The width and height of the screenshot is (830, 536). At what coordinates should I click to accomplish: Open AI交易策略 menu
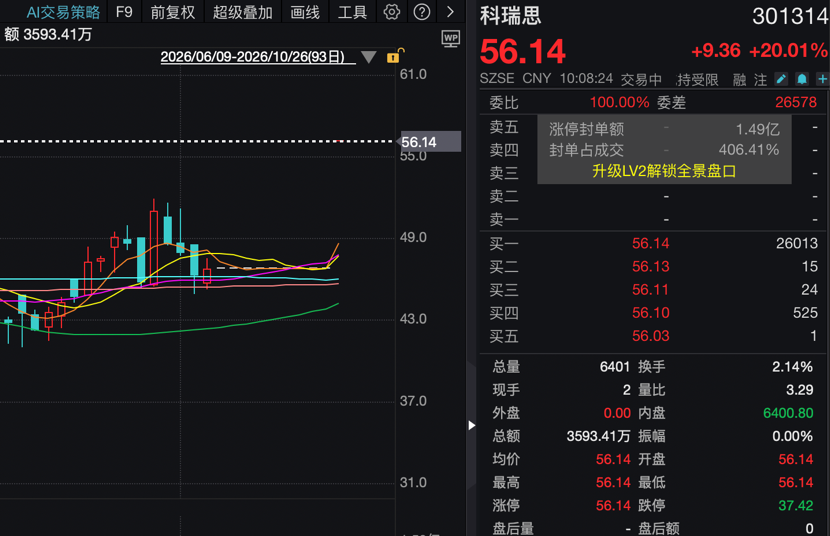coord(63,12)
